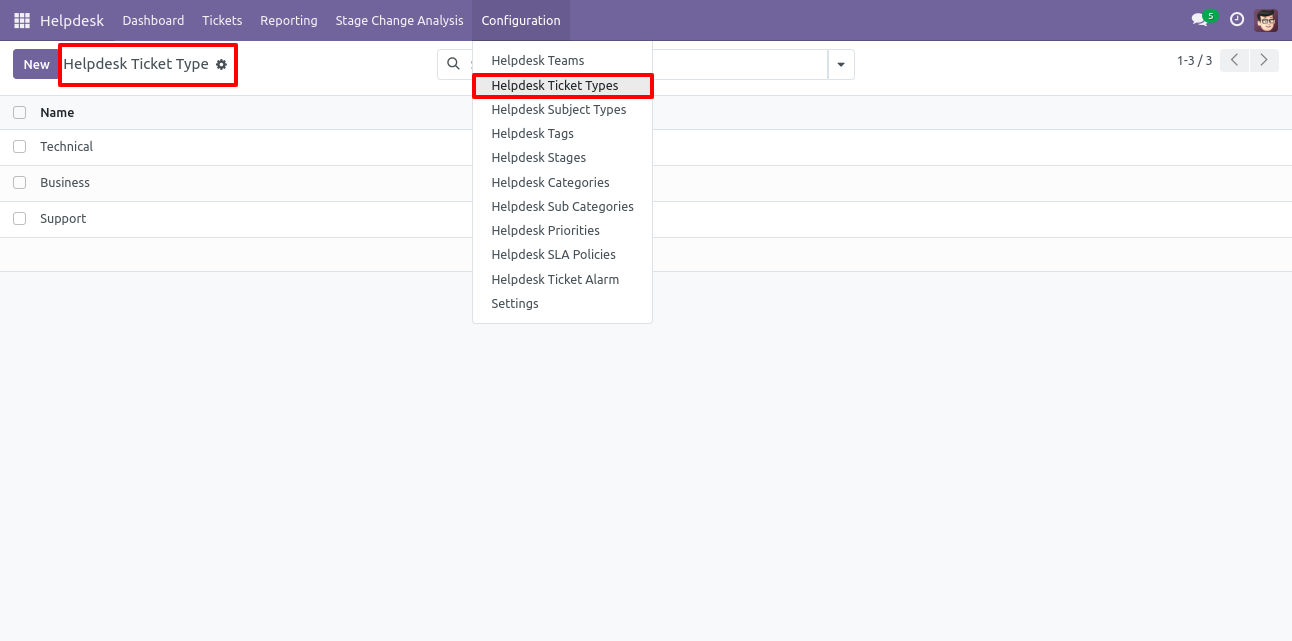Viewport: 1292px width, 641px height.
Task: Select Helpdesk Sub Categories entry
Action: point(562,207)
